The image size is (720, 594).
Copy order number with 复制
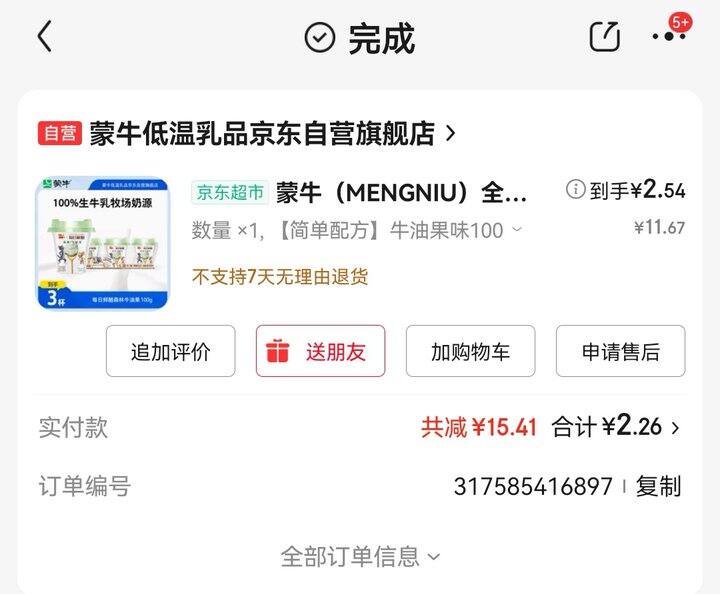click(658, 486)
